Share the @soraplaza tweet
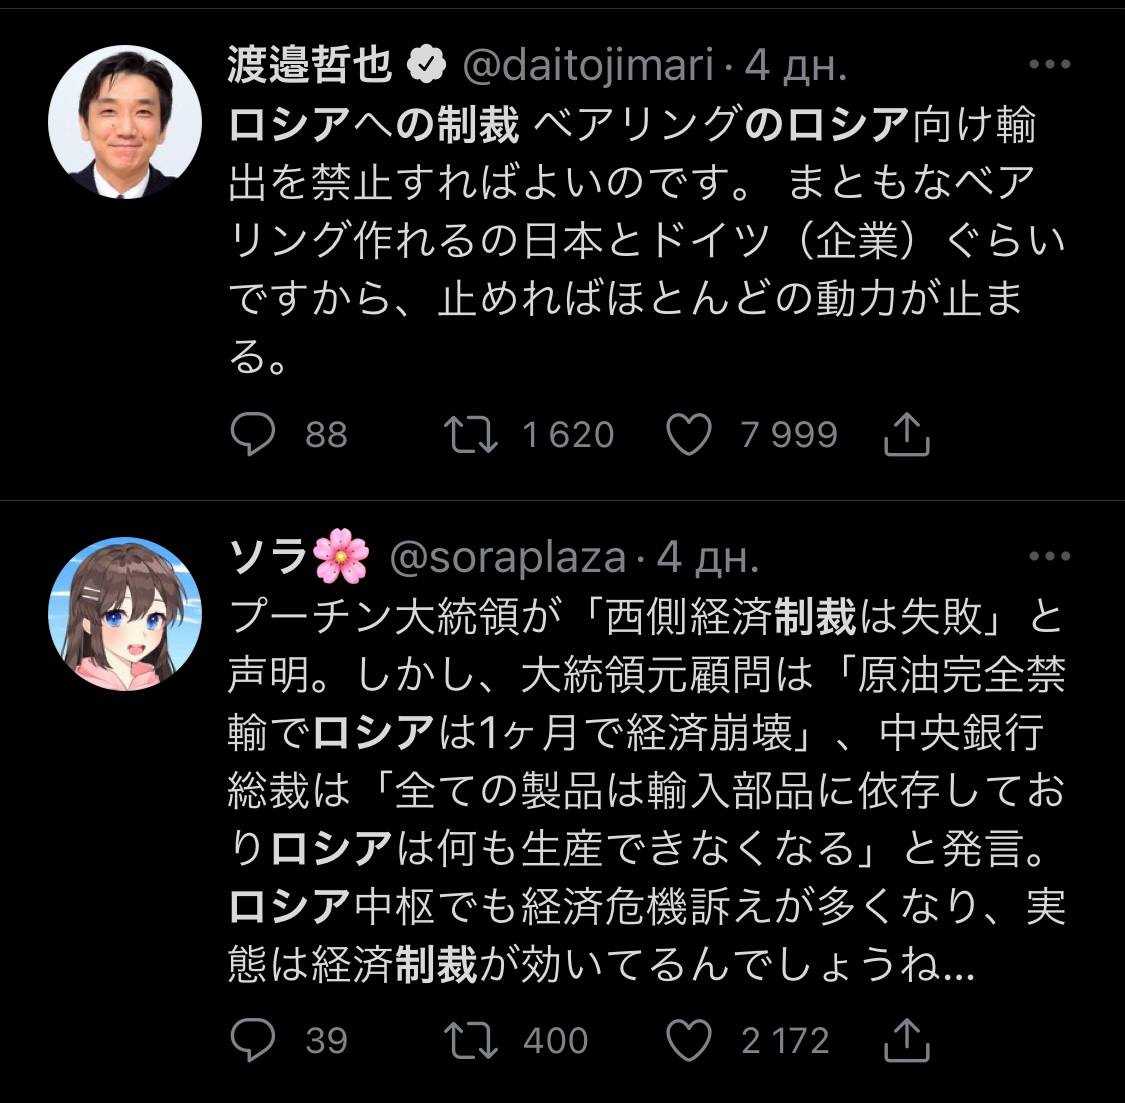Viewport: 1125px width, 1103px height. 908,1041
